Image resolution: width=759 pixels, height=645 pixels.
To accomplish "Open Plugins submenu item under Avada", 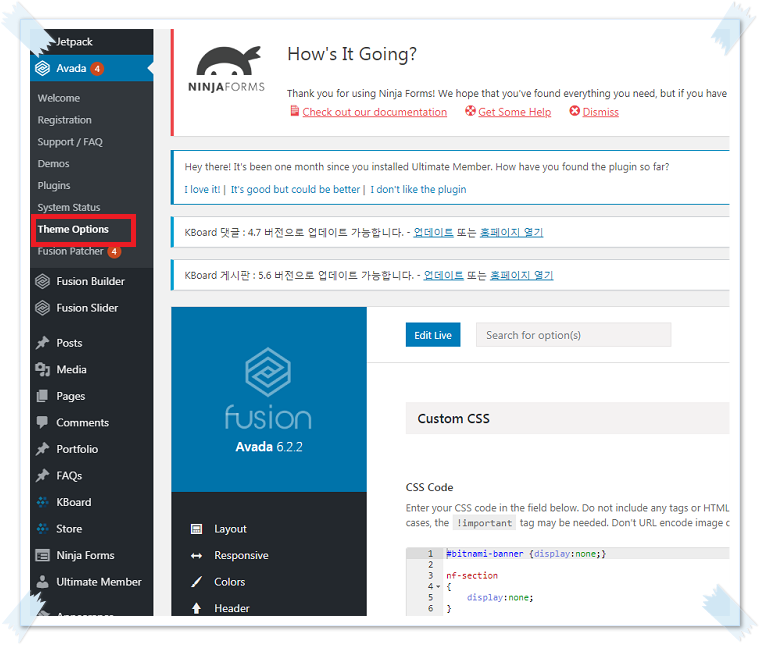I will point(54,185).
